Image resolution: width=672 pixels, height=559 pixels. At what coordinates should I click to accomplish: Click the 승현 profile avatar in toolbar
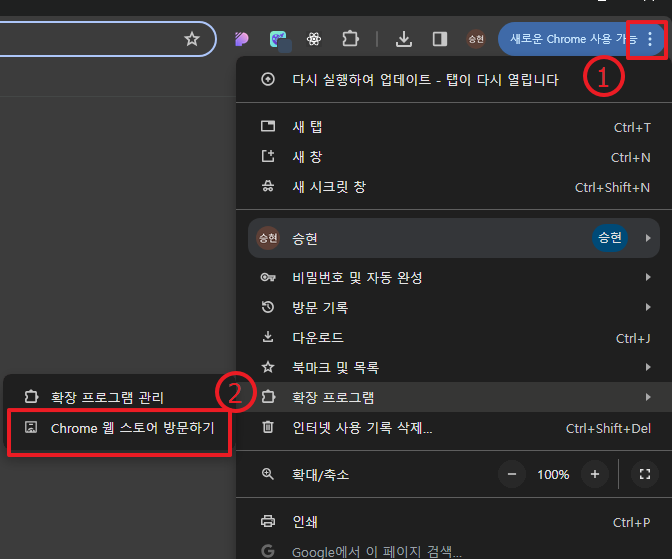coord(476,39)
